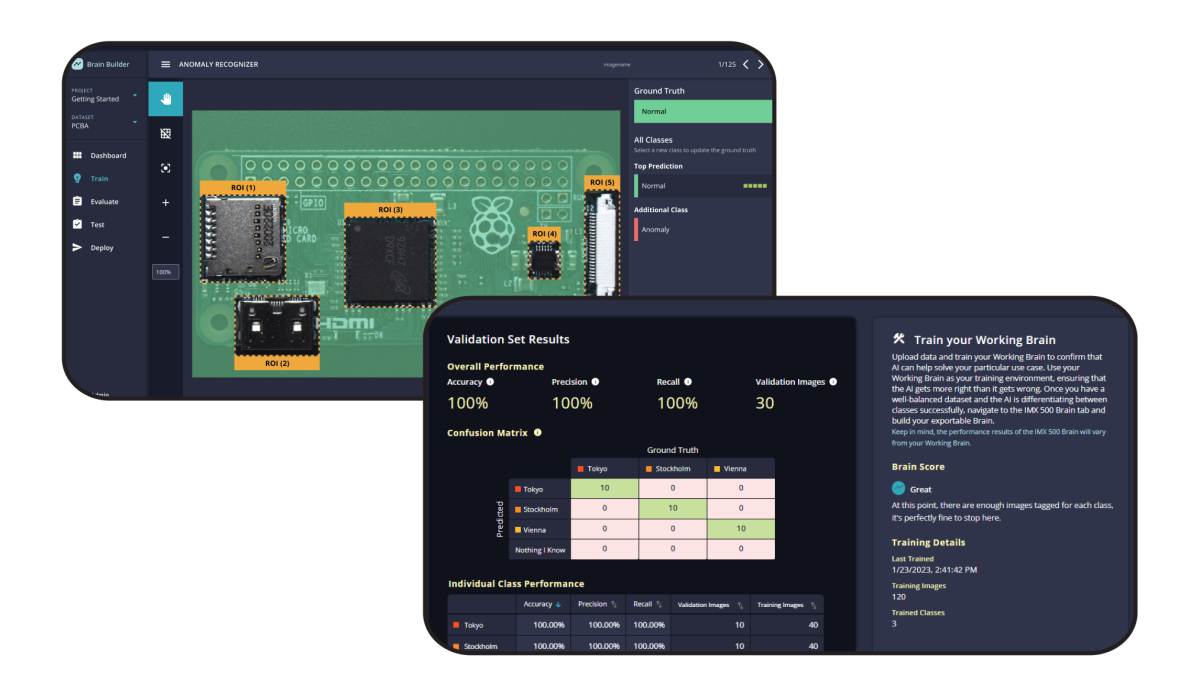Screen dimensions: 1200x697
Task: Click the info icon next to Precision
Action: coord(596,382)
